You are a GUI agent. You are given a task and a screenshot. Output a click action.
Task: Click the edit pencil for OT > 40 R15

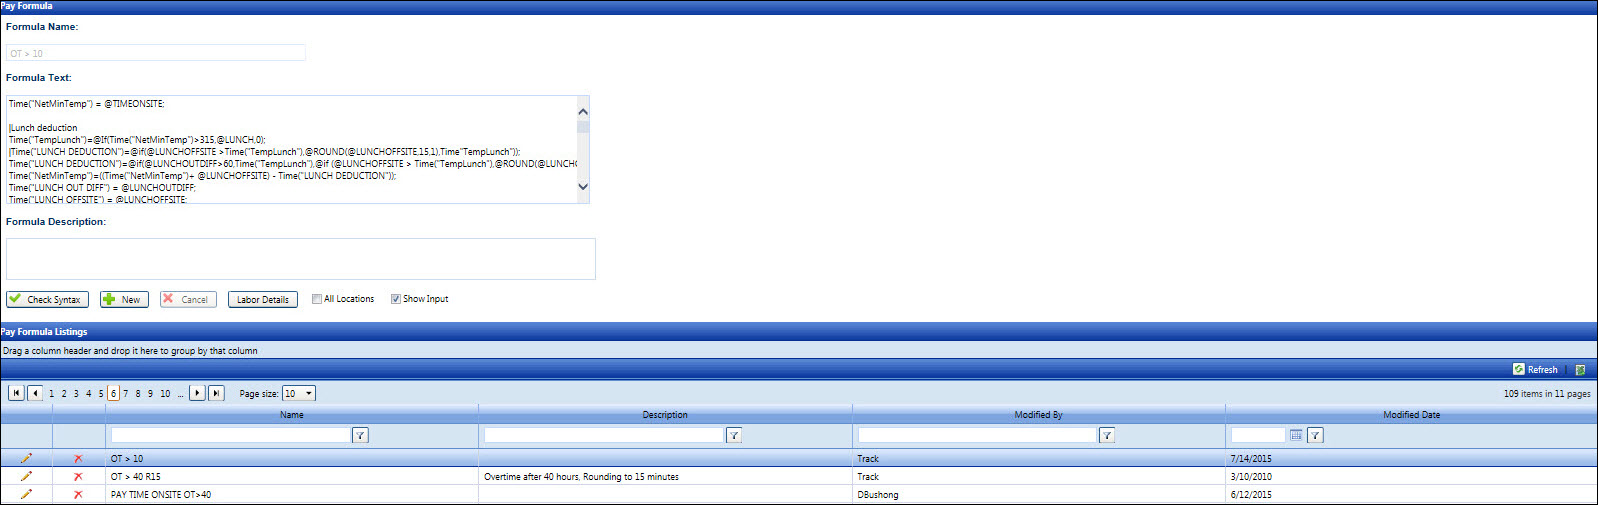click(26, 477)
